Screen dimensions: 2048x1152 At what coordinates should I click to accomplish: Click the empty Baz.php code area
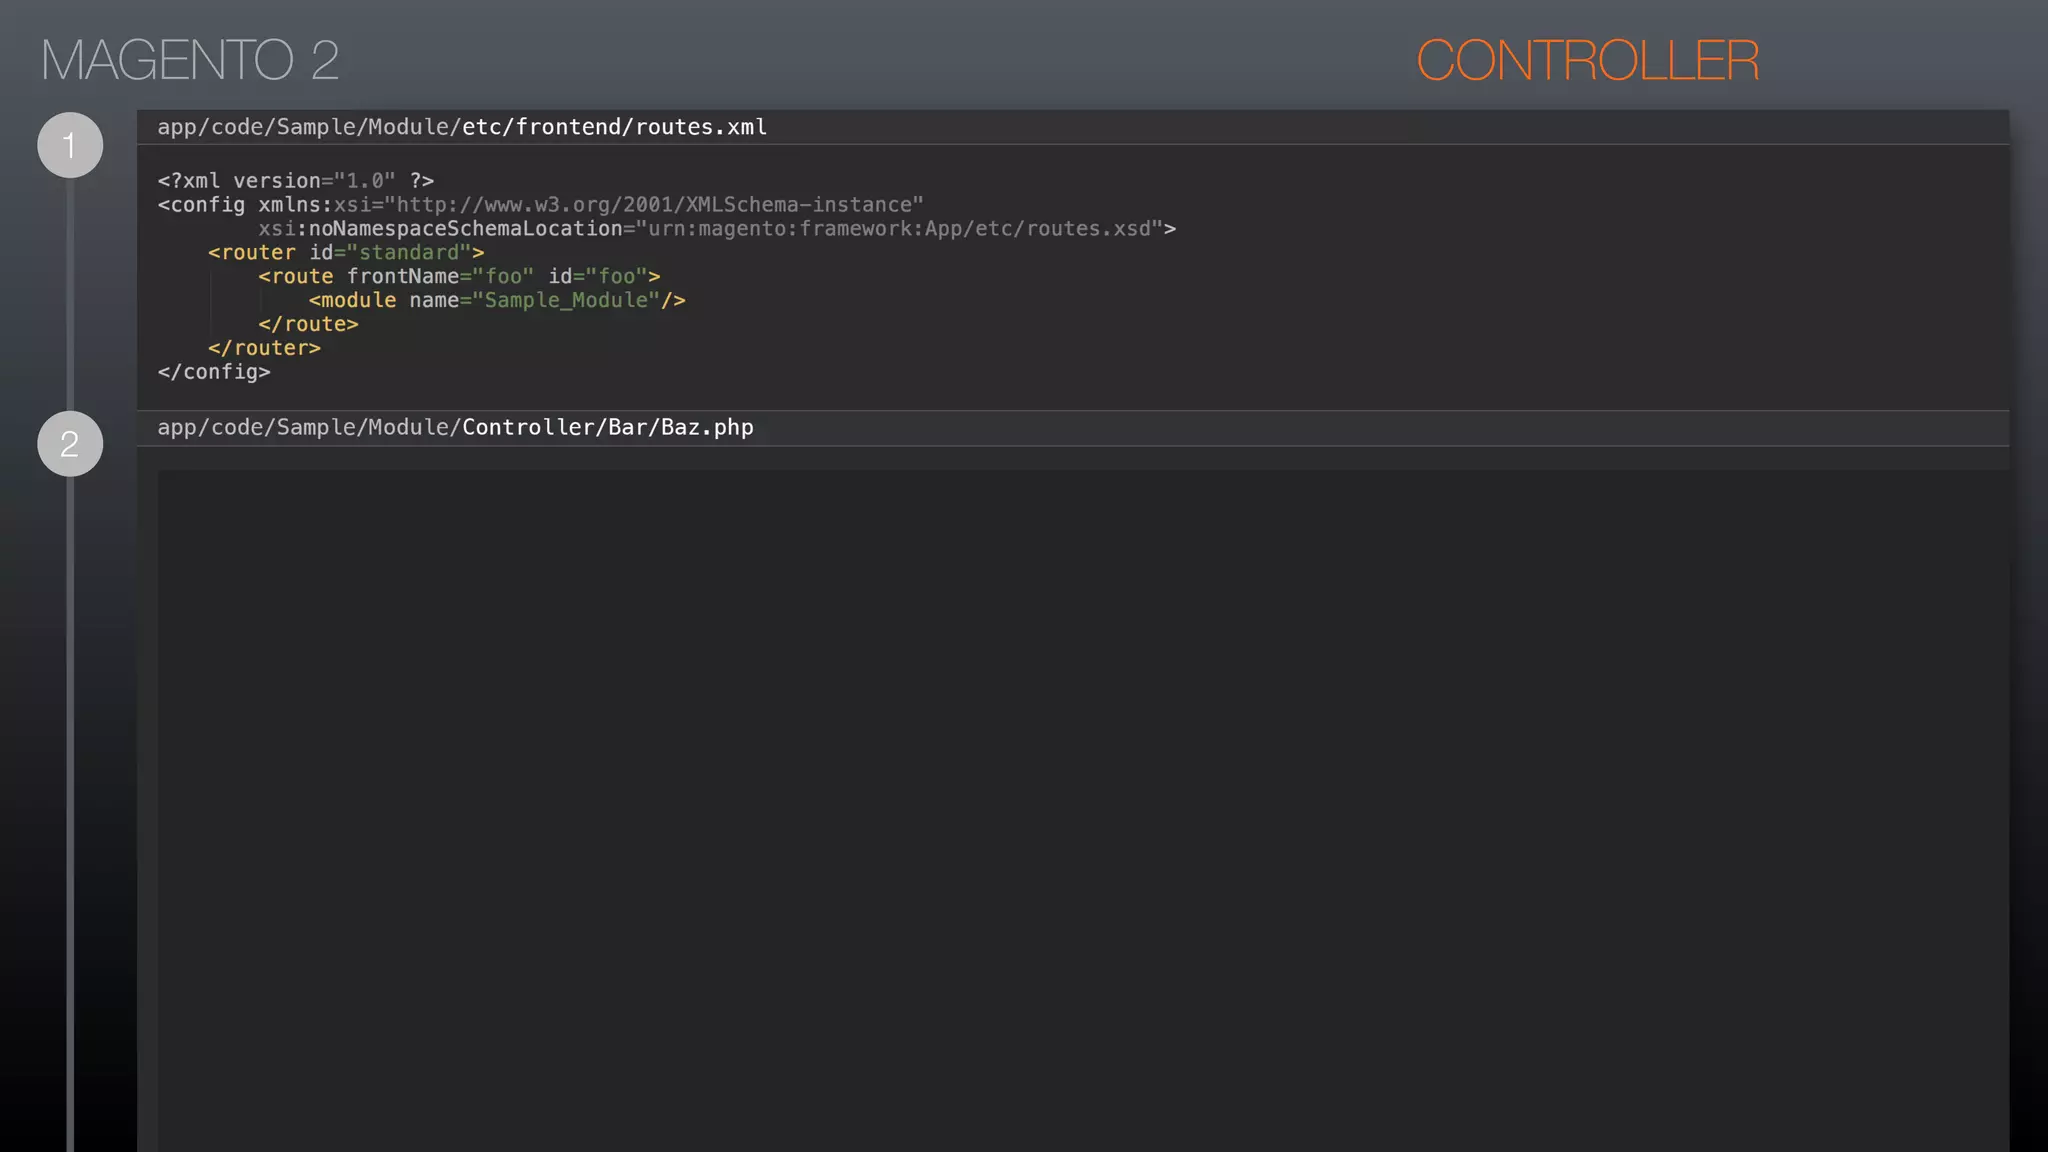click(x=1083, y=810)
